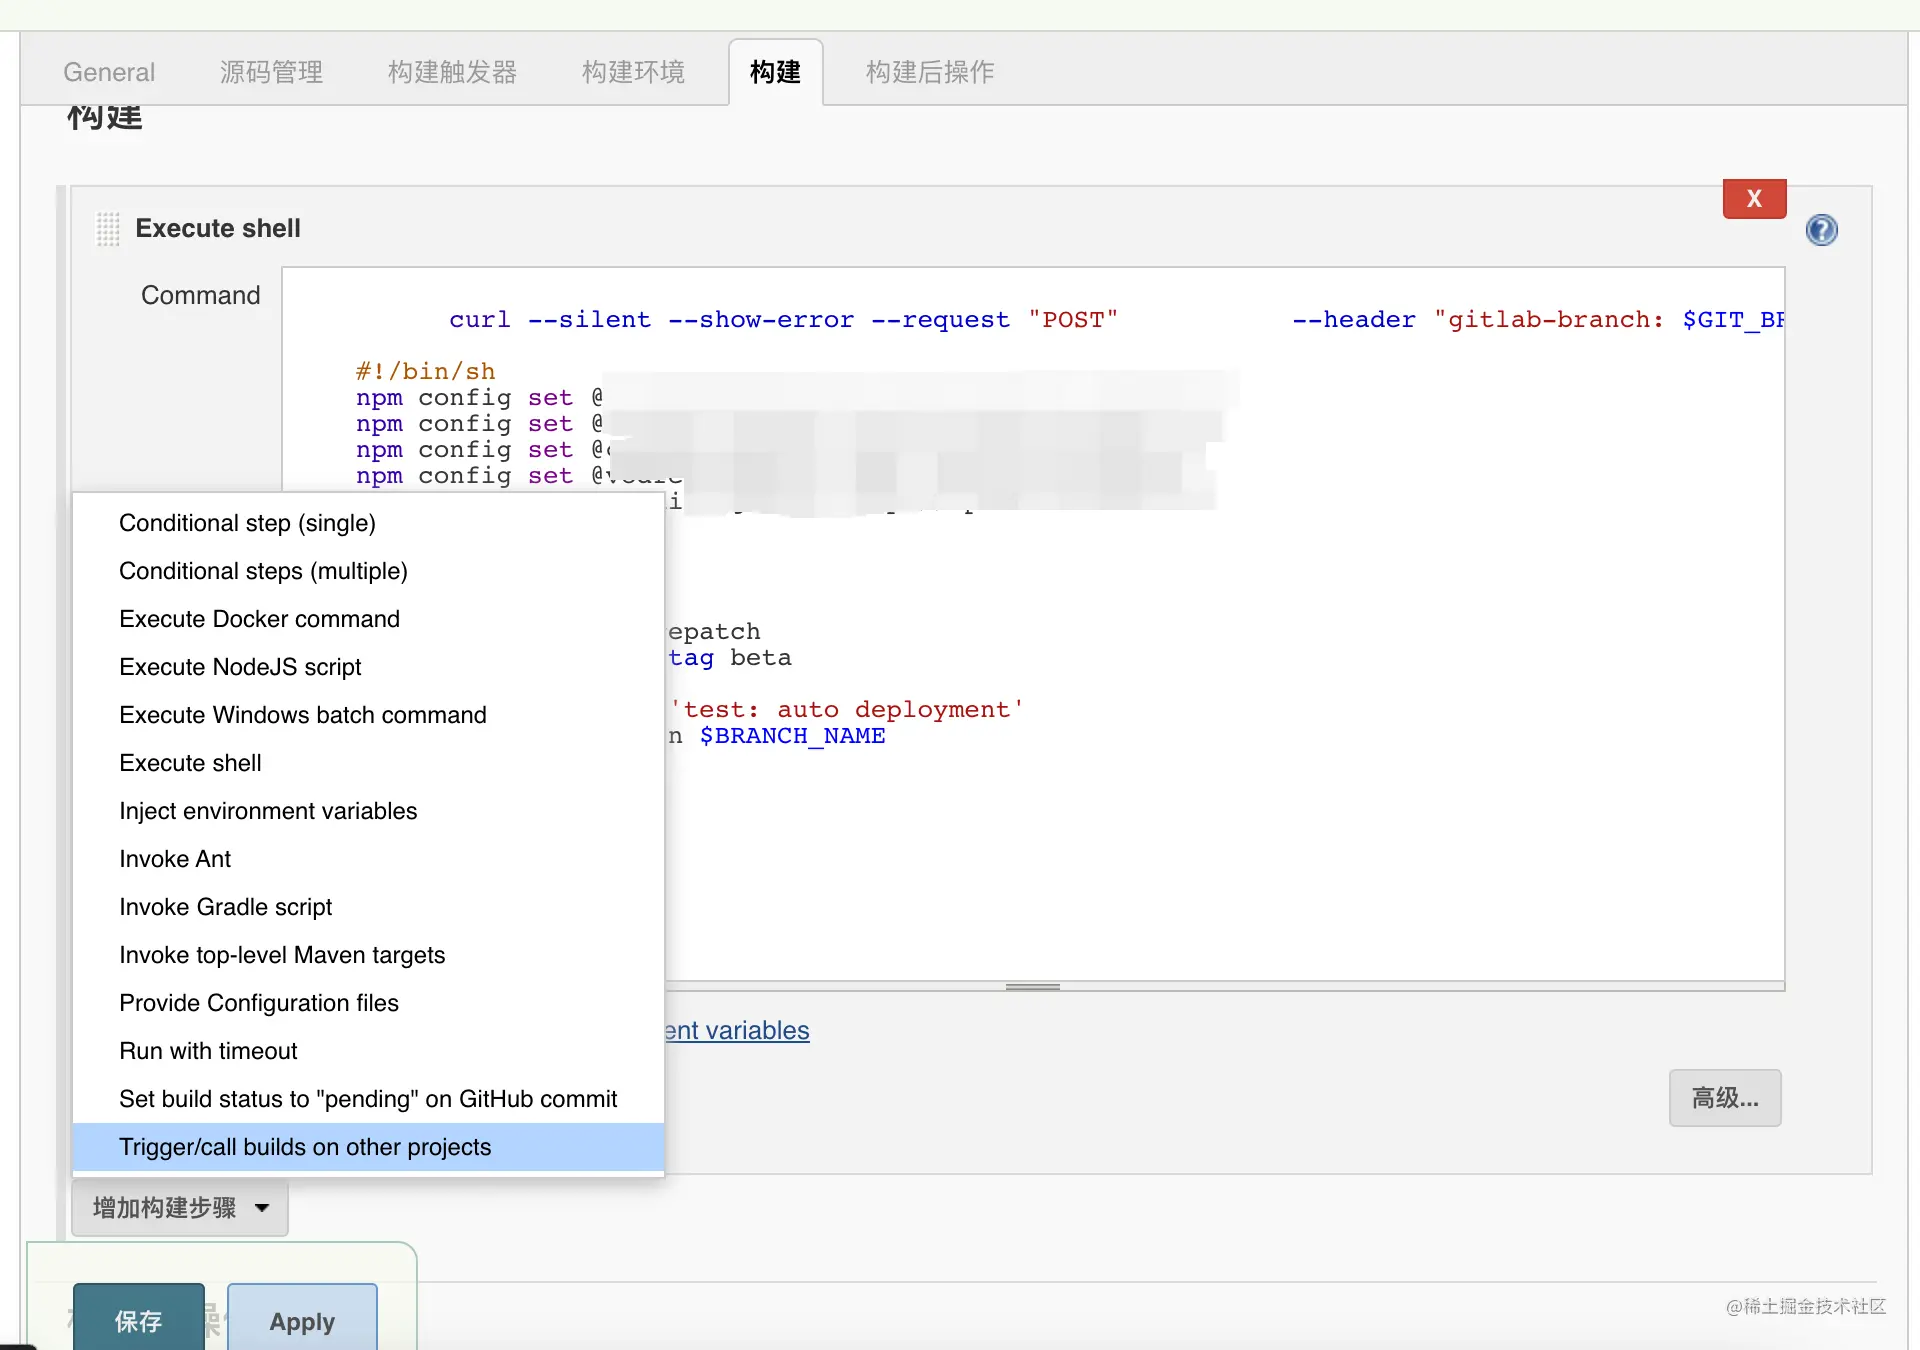Select Conditional step (single) option
The width and height of the screenshot is (1920, 1350).
[x=247, y=523]
